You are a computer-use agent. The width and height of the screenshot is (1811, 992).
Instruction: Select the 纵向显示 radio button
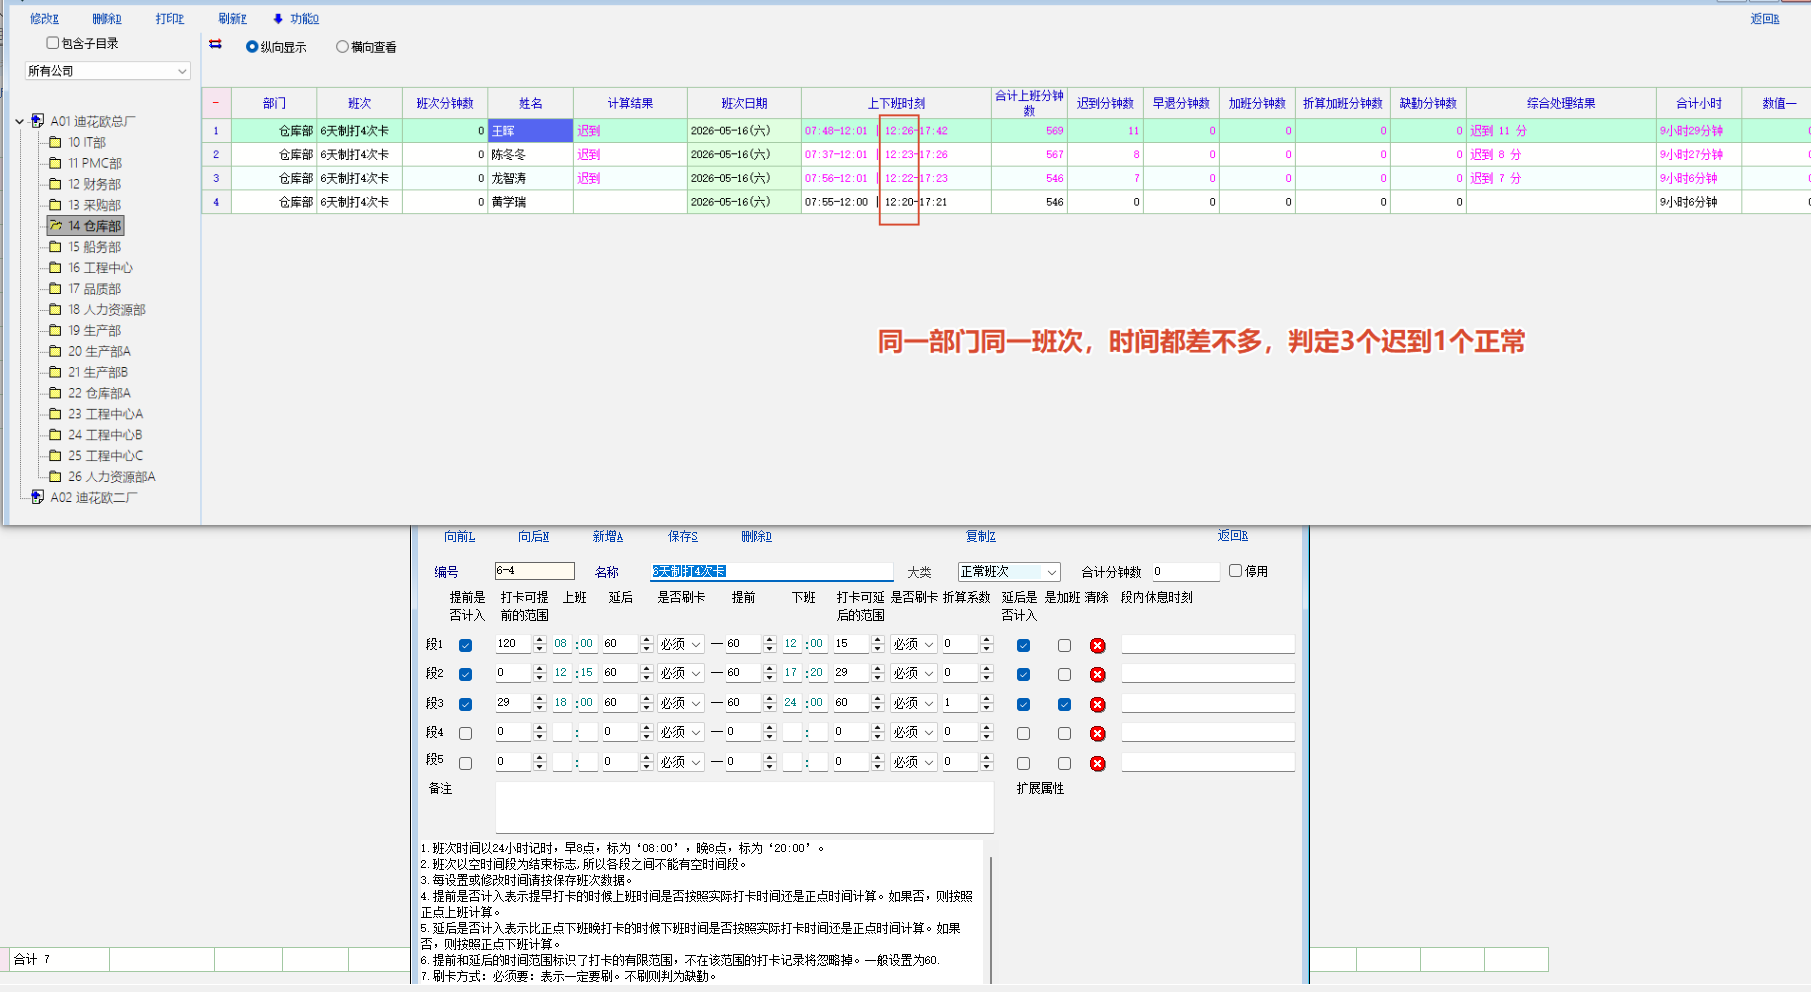tap(252, 46)
